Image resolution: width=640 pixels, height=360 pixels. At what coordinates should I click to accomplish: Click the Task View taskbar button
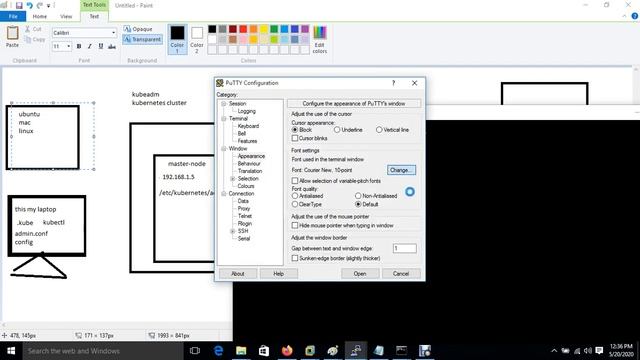(195, 351)
